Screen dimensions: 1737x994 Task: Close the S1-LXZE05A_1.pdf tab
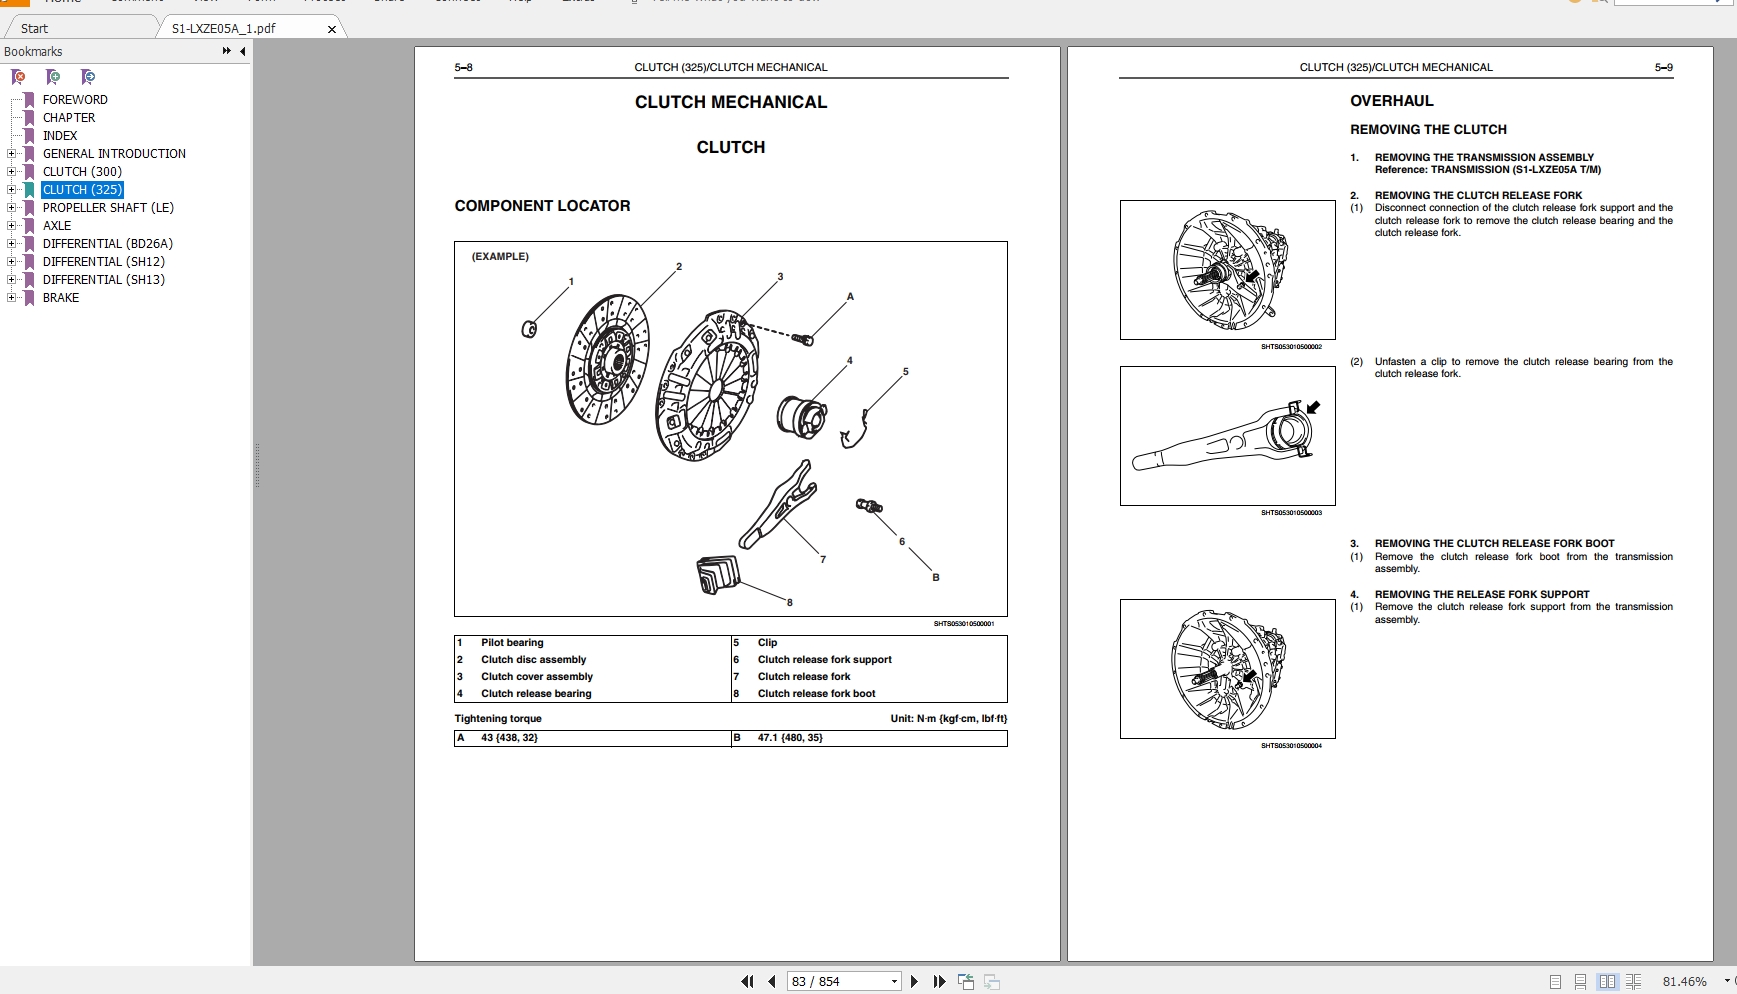(332, 30)
